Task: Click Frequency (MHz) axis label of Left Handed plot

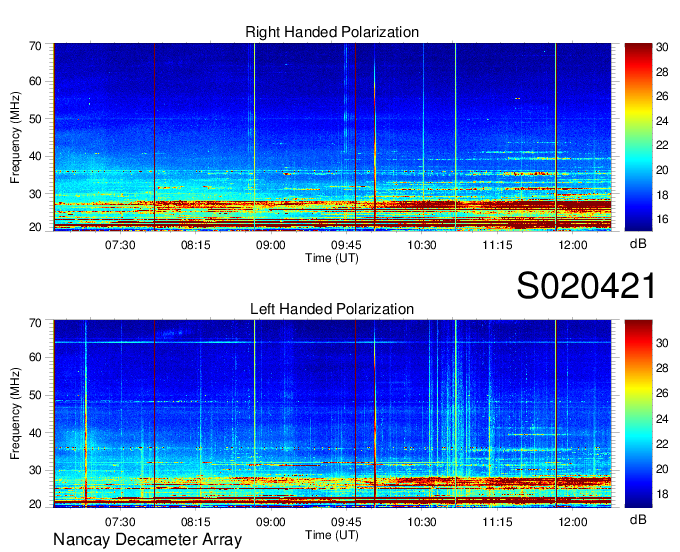Action: click(x=15, y=414)
